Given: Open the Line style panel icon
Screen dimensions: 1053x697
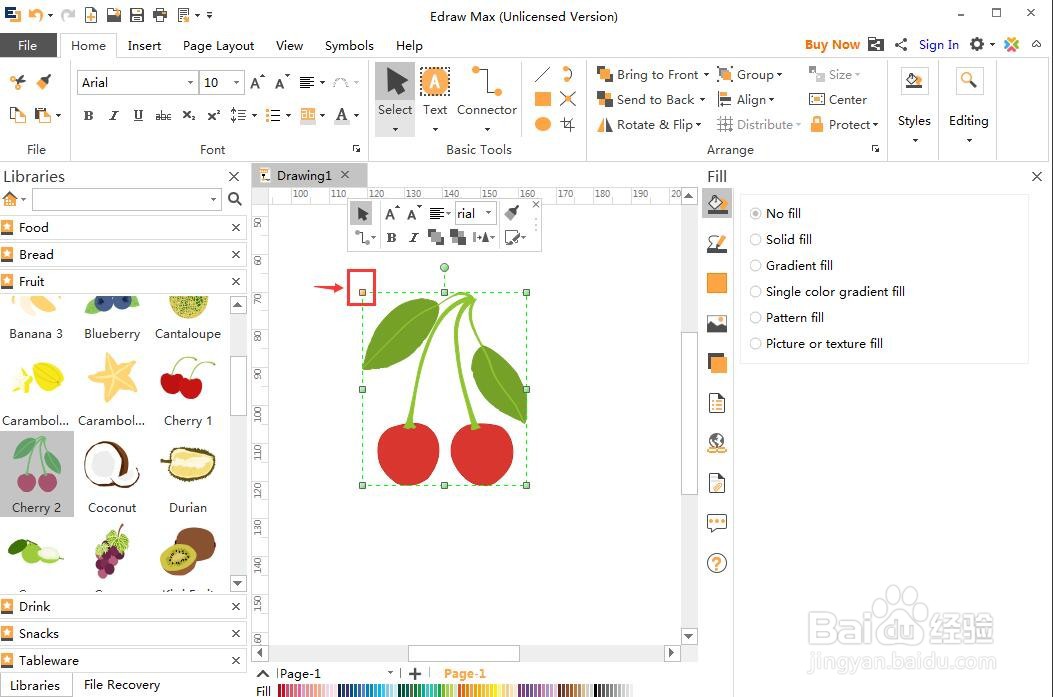Looking at the screenshot, I should coord(717,243).
